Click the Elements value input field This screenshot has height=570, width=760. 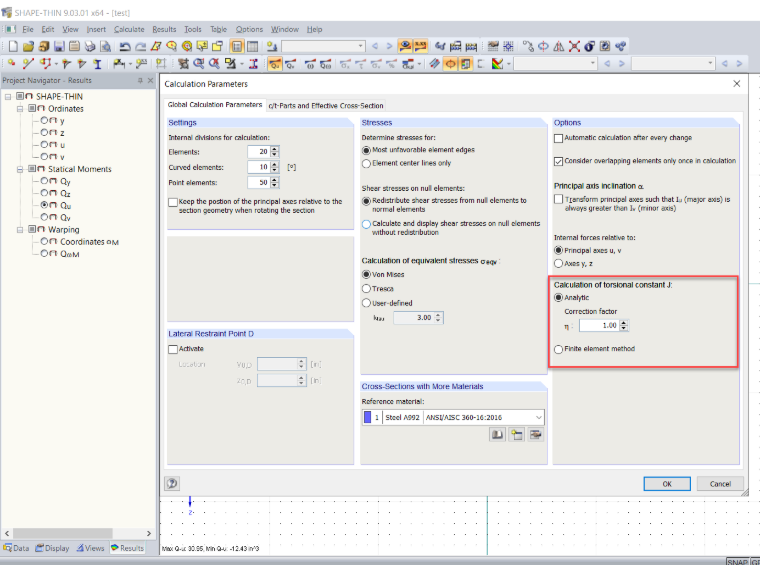pos(259,152)
